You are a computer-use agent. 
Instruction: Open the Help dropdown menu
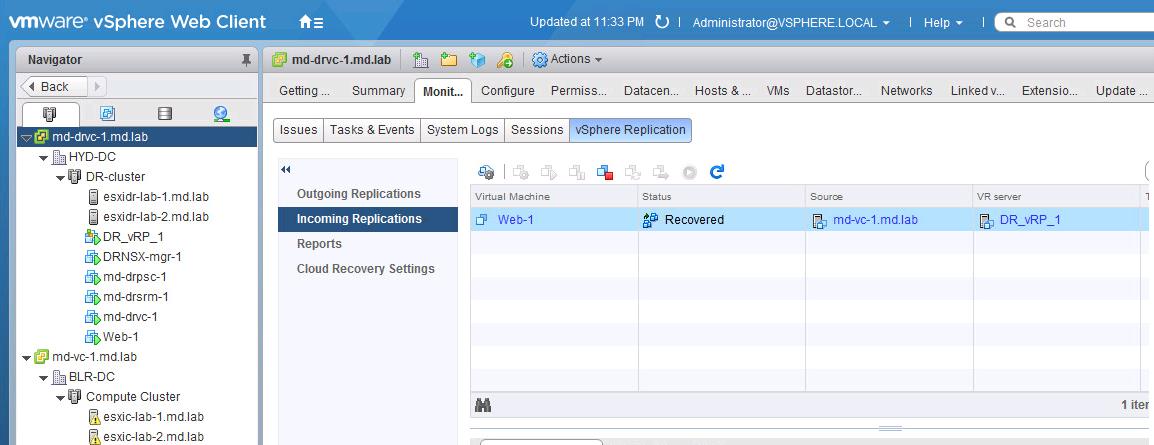coord(943,23)
